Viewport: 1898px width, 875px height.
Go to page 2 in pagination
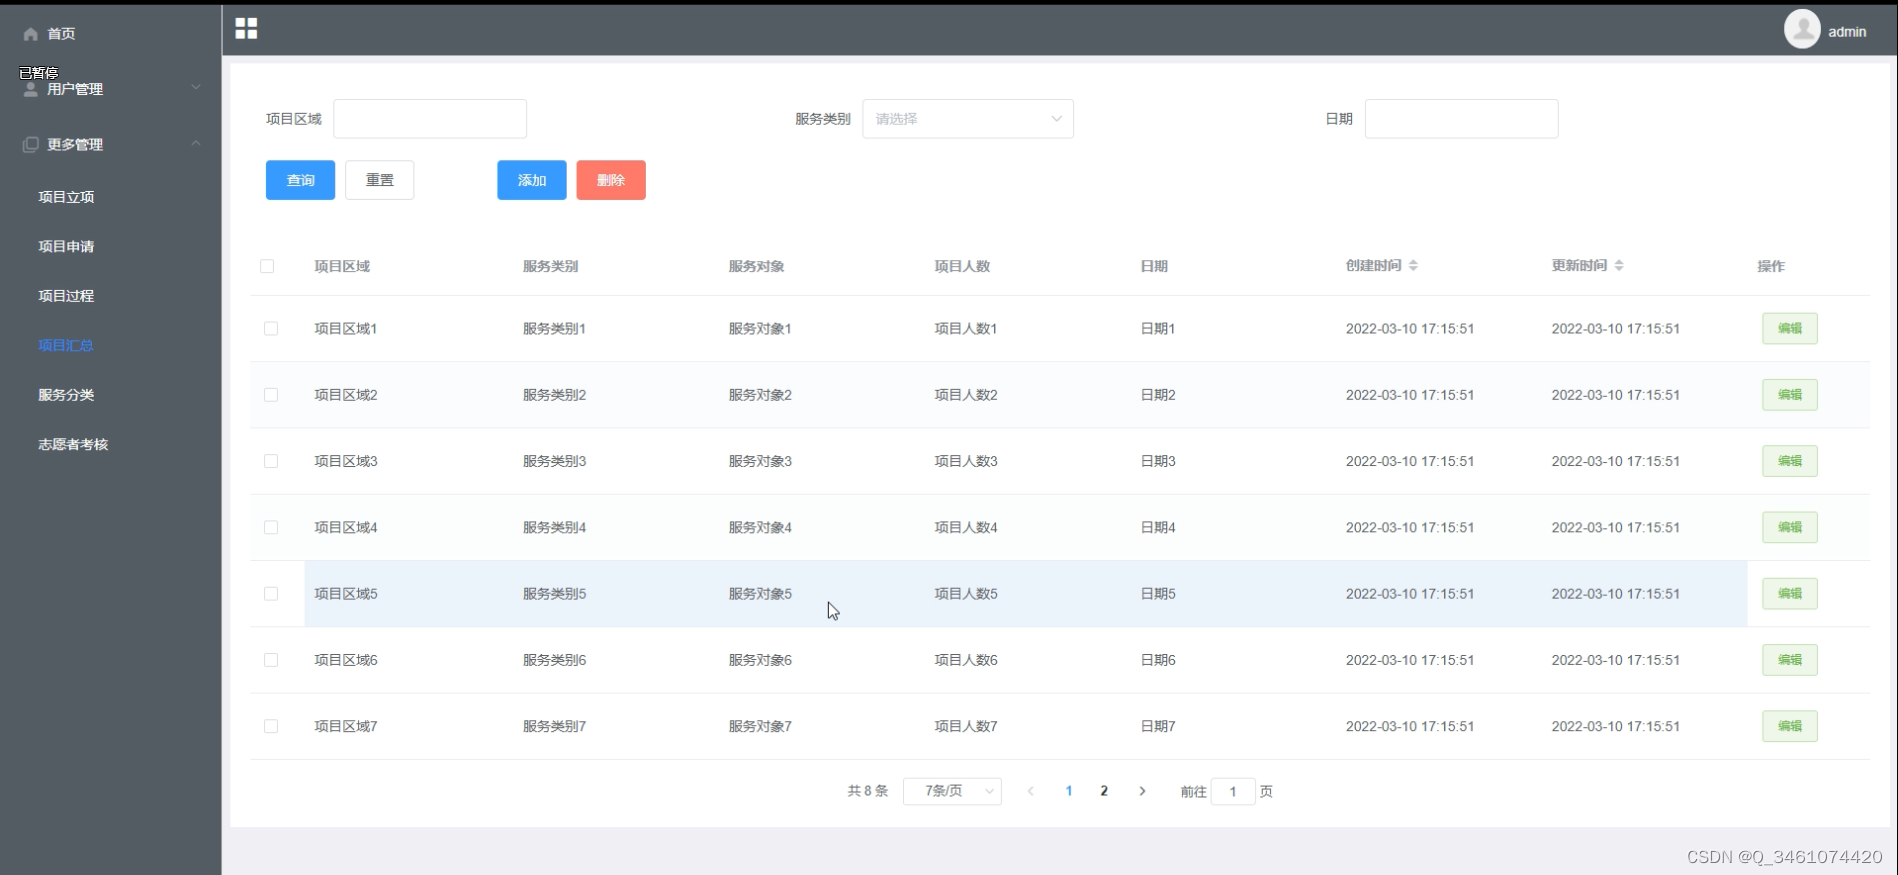click(1104, 791)
